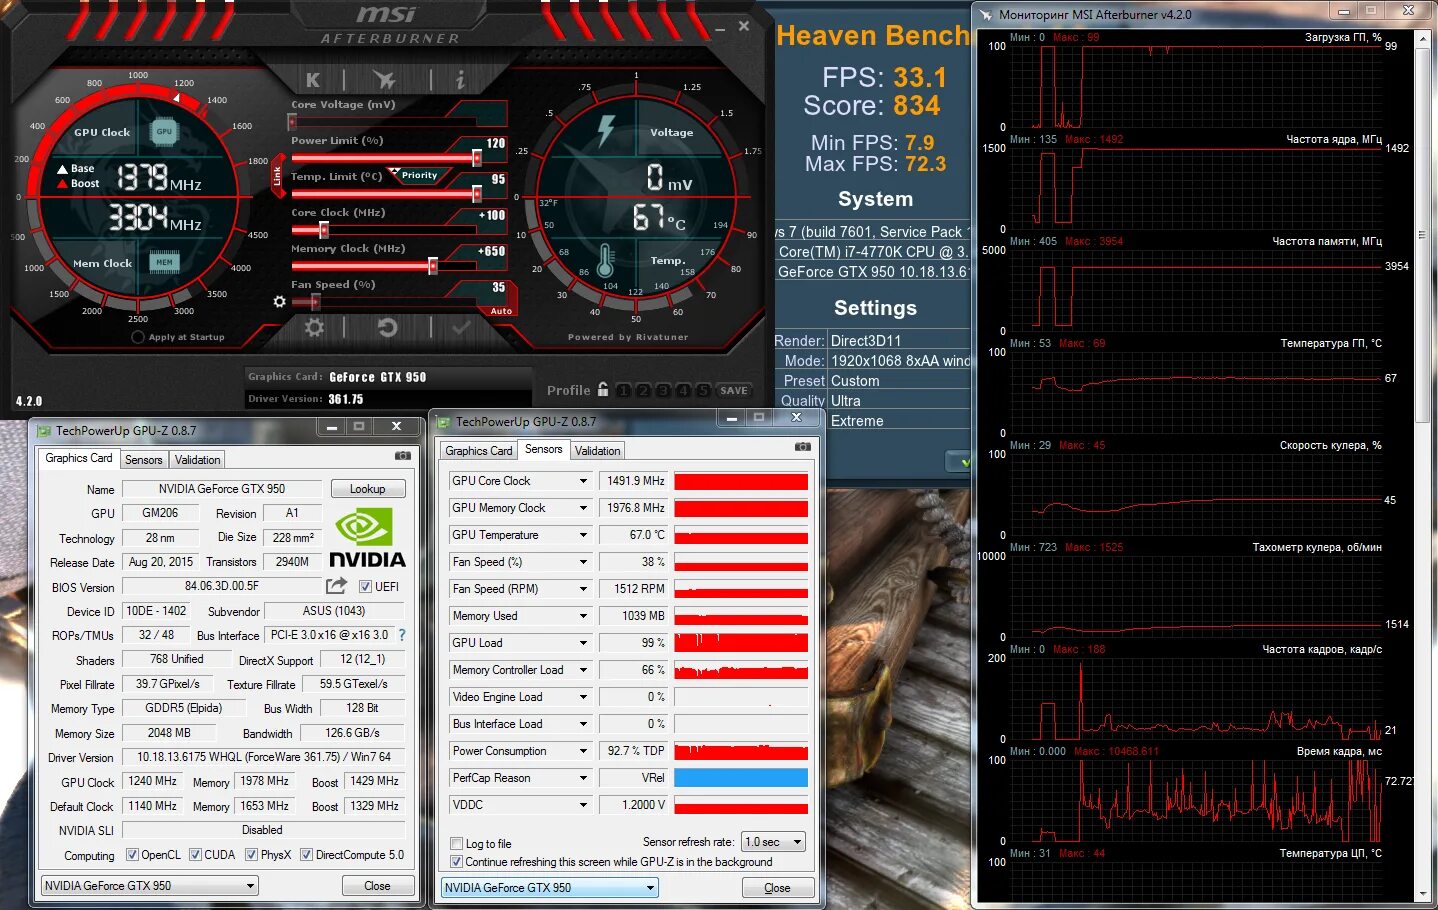Select profile slot 2 in Afterburner
The image size is (1438, 910).
[643, 391]
